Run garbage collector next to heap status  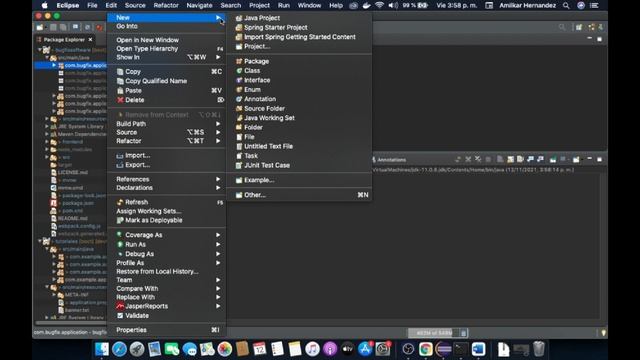click(463, 333)
